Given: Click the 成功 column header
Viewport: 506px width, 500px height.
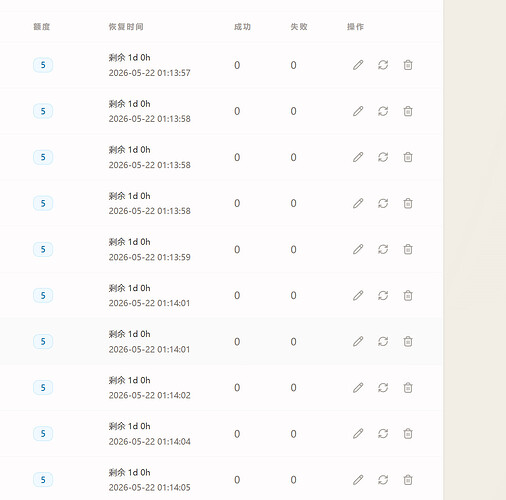Looking at the screenshot, I should tap(242, 27).
